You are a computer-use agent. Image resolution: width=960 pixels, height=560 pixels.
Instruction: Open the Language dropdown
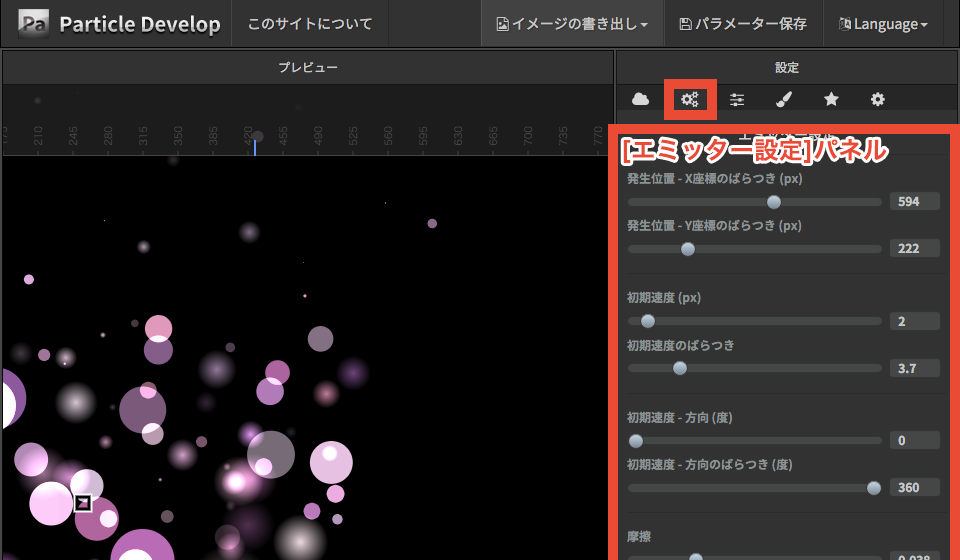[x=883, y=23]
